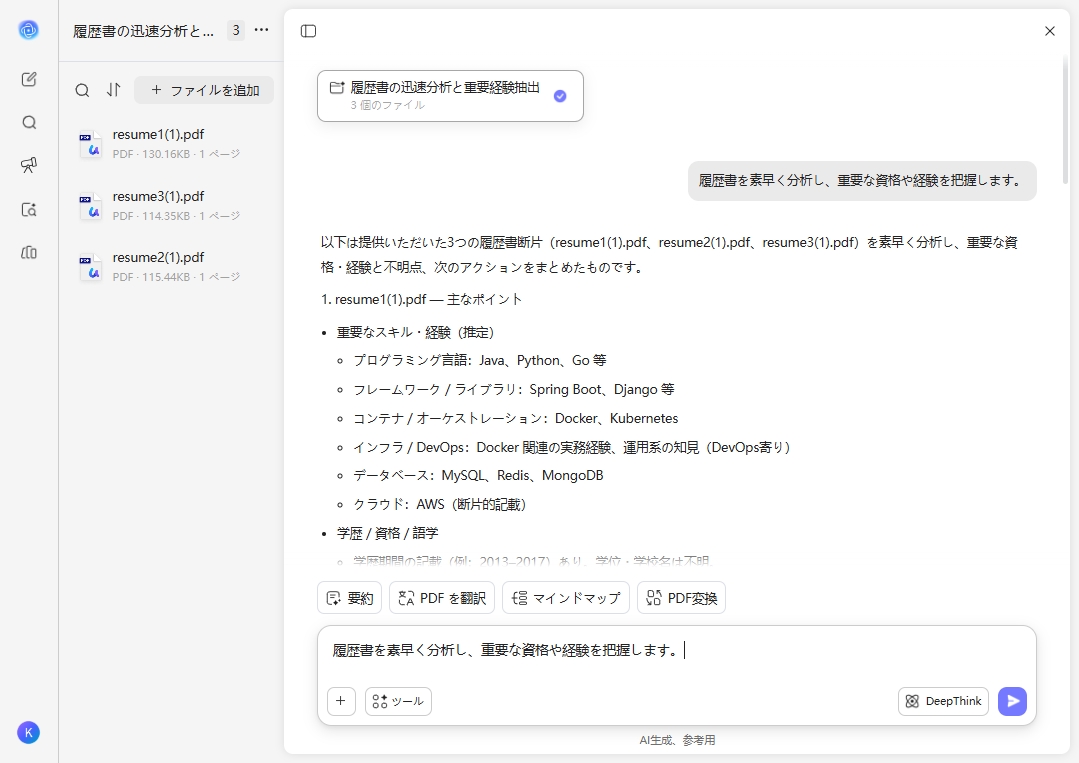The image size is (1079, 763).
Task: Open a new chat with the compose icon
Action: click(x=28, y=78)
